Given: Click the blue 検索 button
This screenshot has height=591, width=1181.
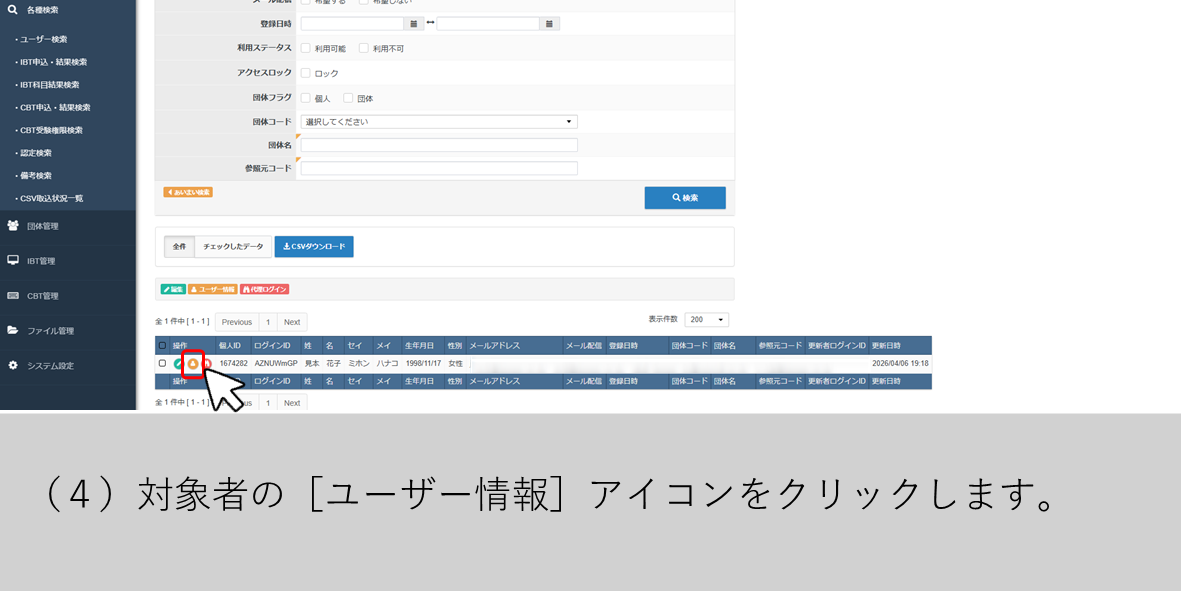Looking at the screenshot, I should 685,198.
